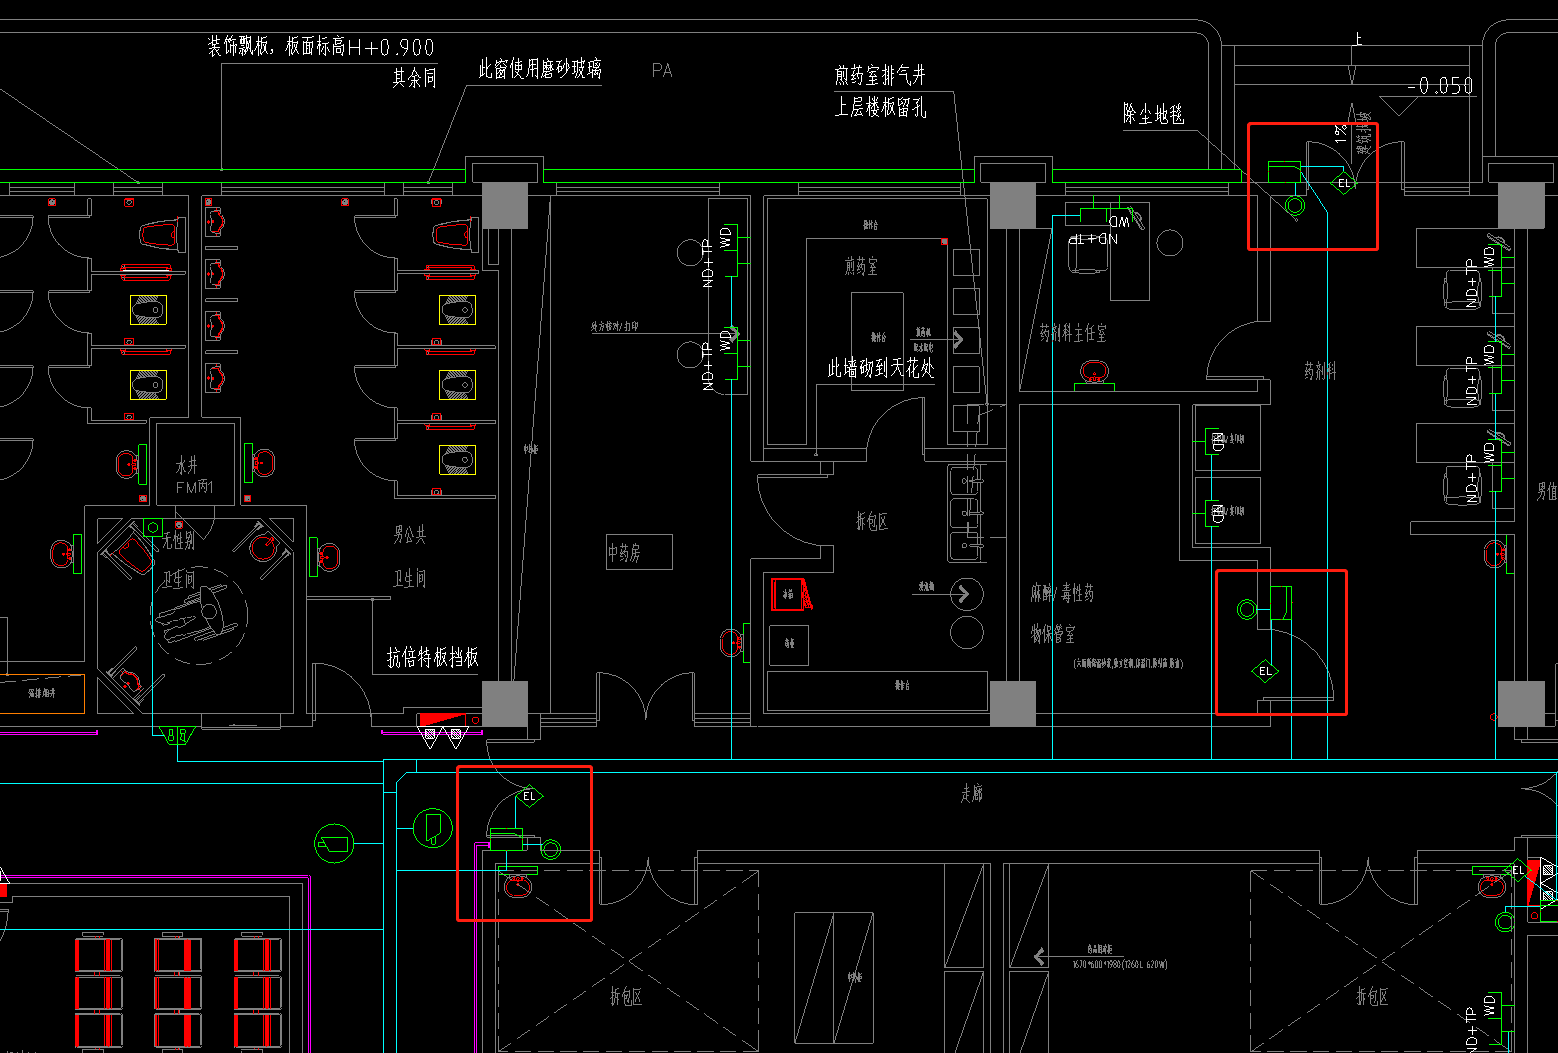Select the 麻醉/毒性药 room label
Viewport: 1558px width, 1053px height.
pos(1062,593)
